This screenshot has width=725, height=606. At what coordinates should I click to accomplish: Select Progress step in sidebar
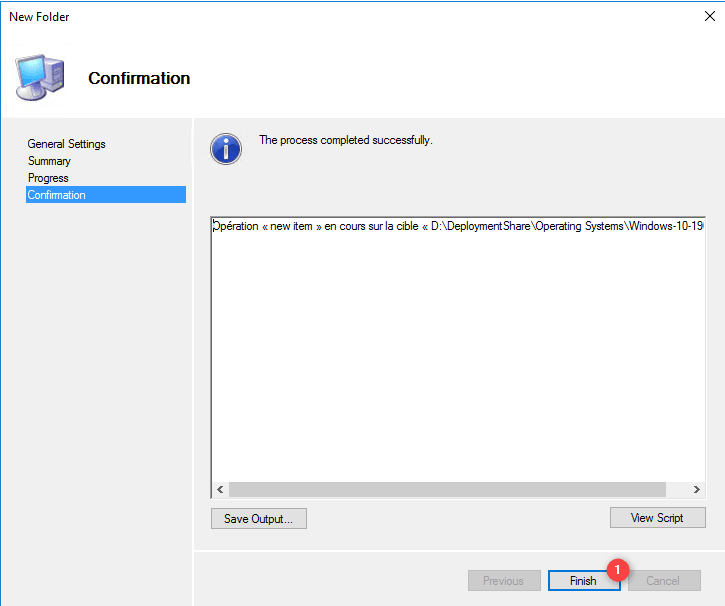(48, 178)
